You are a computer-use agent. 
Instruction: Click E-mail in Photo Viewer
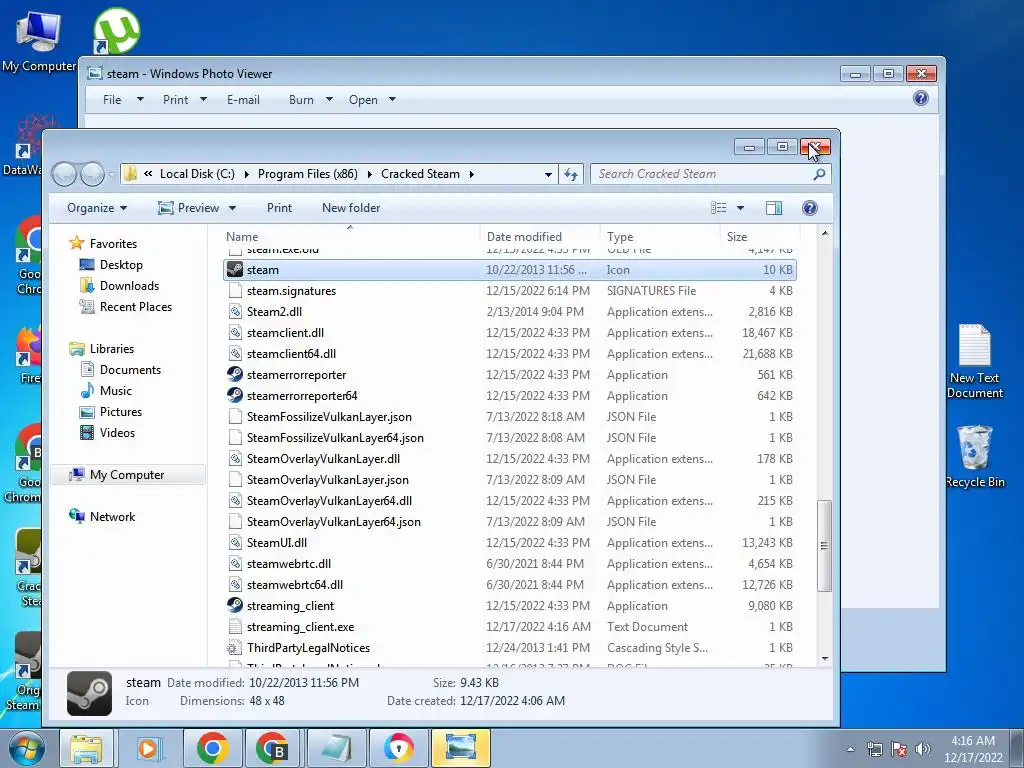coord(243,100)
